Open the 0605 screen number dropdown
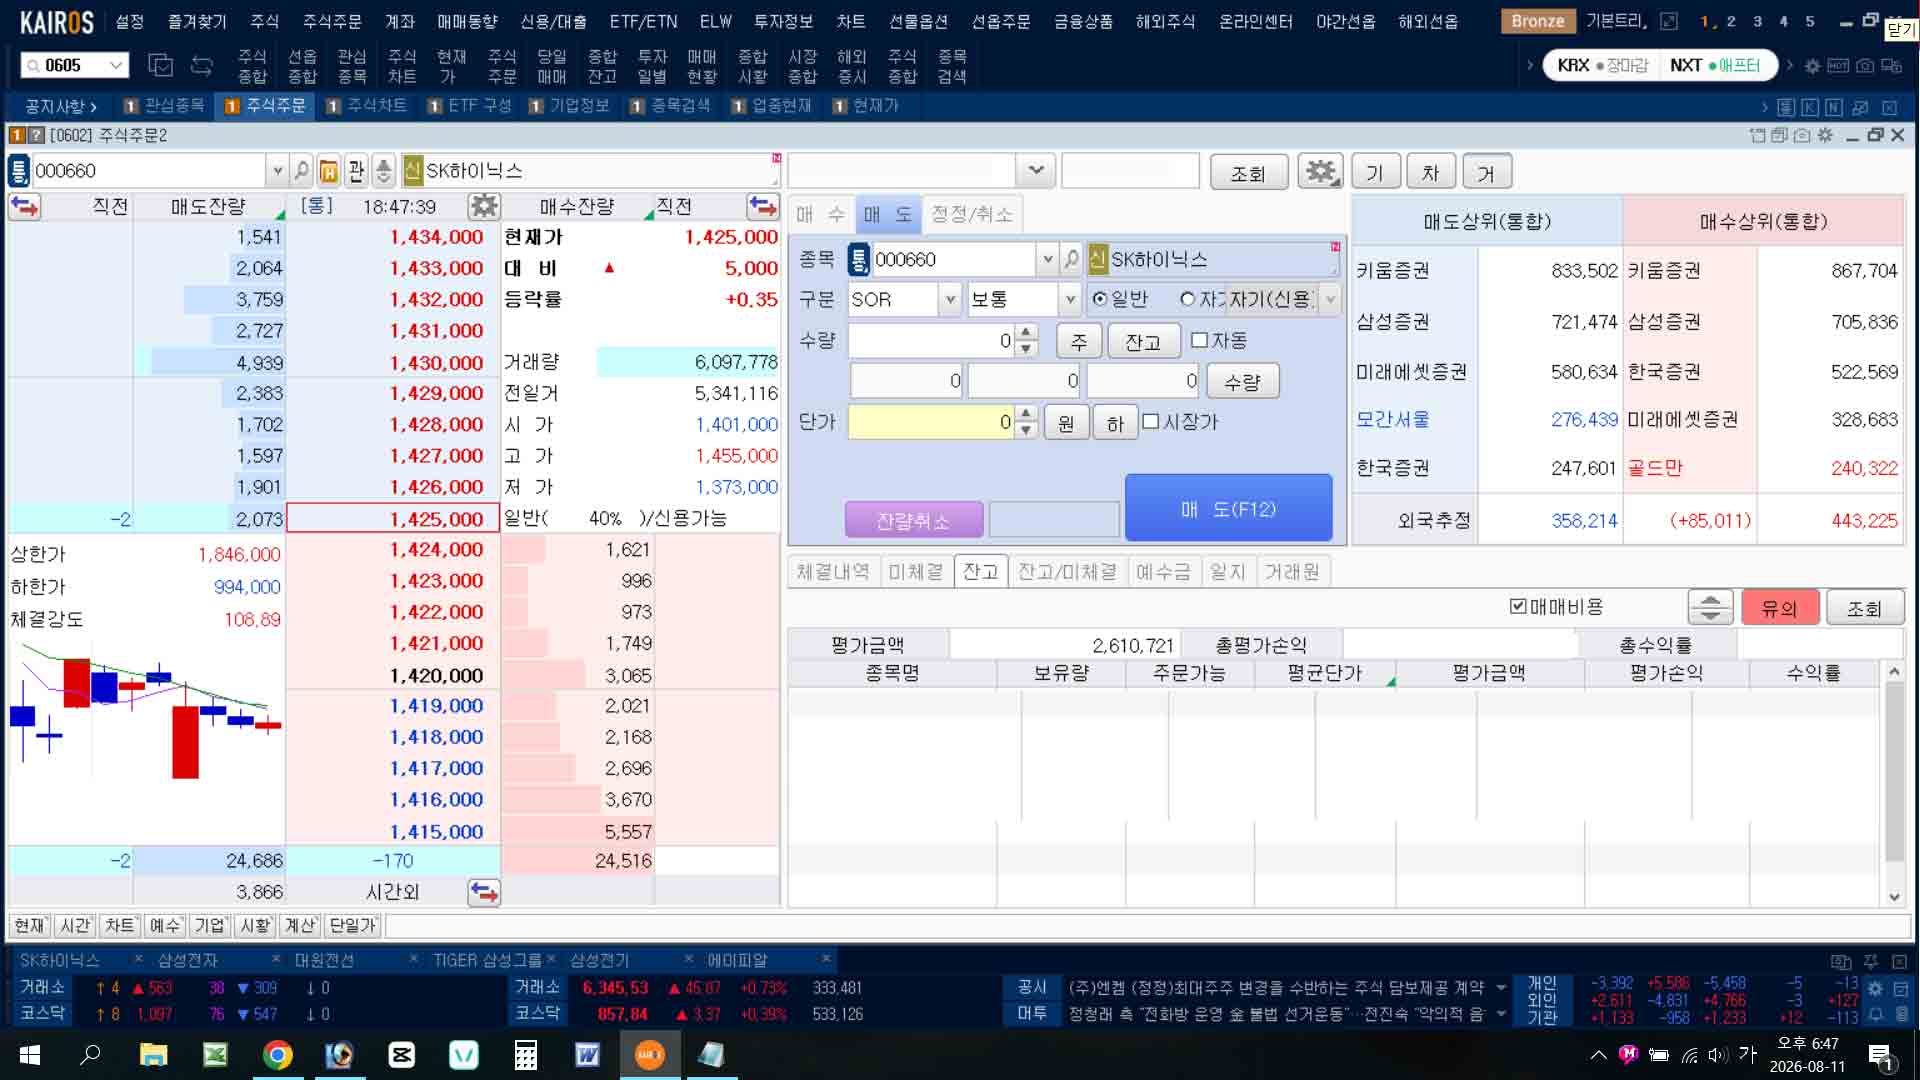Image resolution: width=1920 pixels, height=1080 pixels. click(x=116, y=66)
